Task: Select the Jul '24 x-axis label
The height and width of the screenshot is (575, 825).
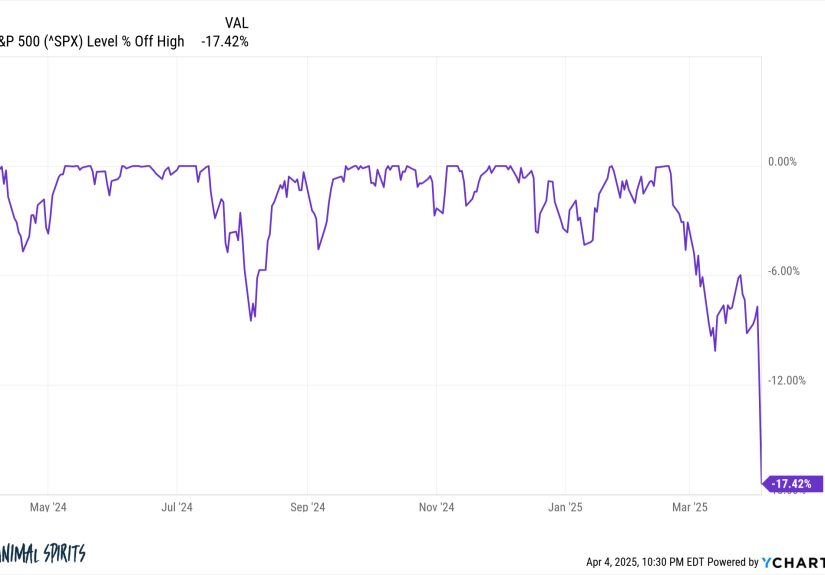Action: click(177, 507)
